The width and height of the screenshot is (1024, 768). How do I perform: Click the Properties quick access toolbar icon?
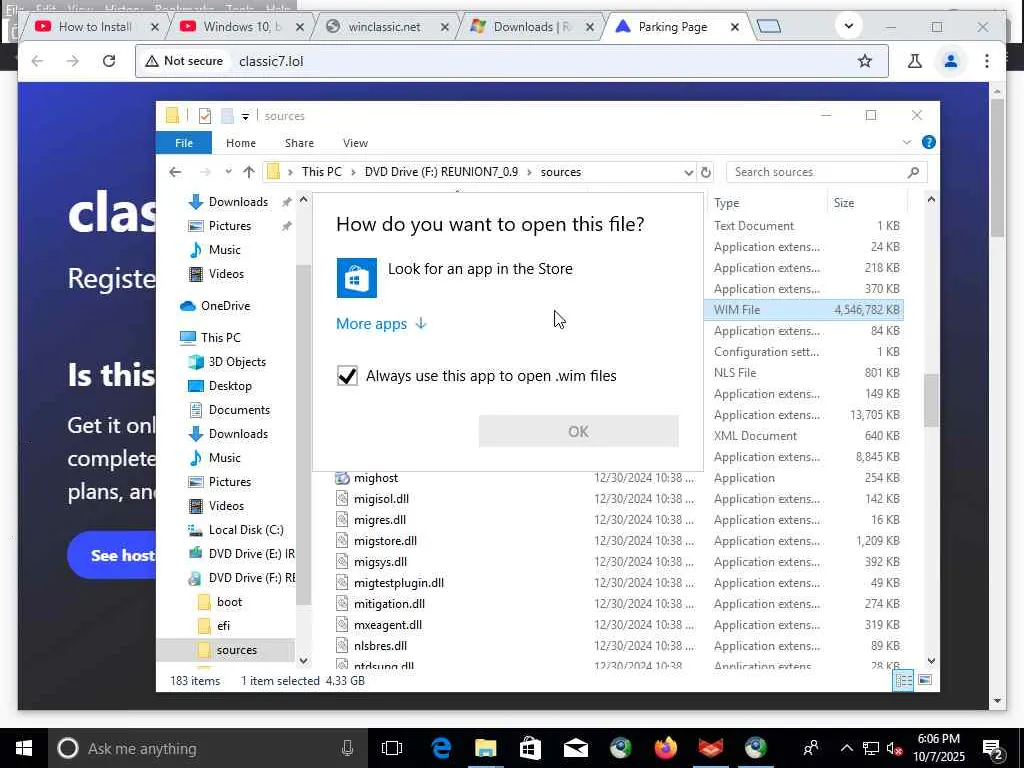[x=204, y=116]
